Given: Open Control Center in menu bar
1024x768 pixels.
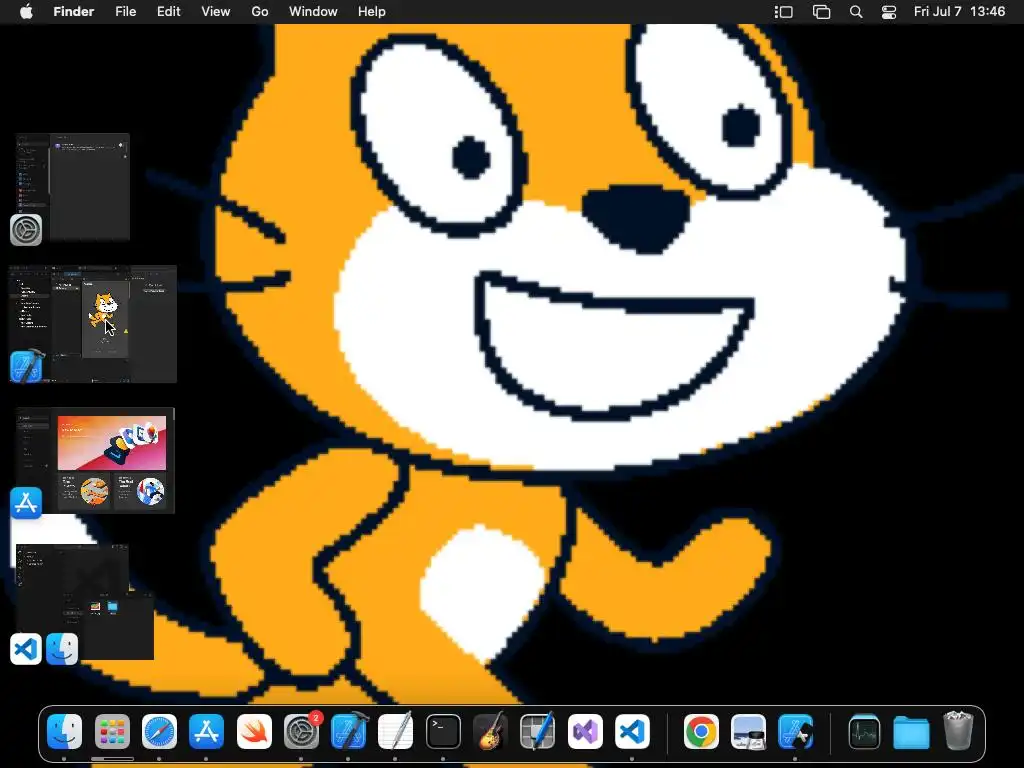Looking at the screenshot, I should tap(889, 12).
